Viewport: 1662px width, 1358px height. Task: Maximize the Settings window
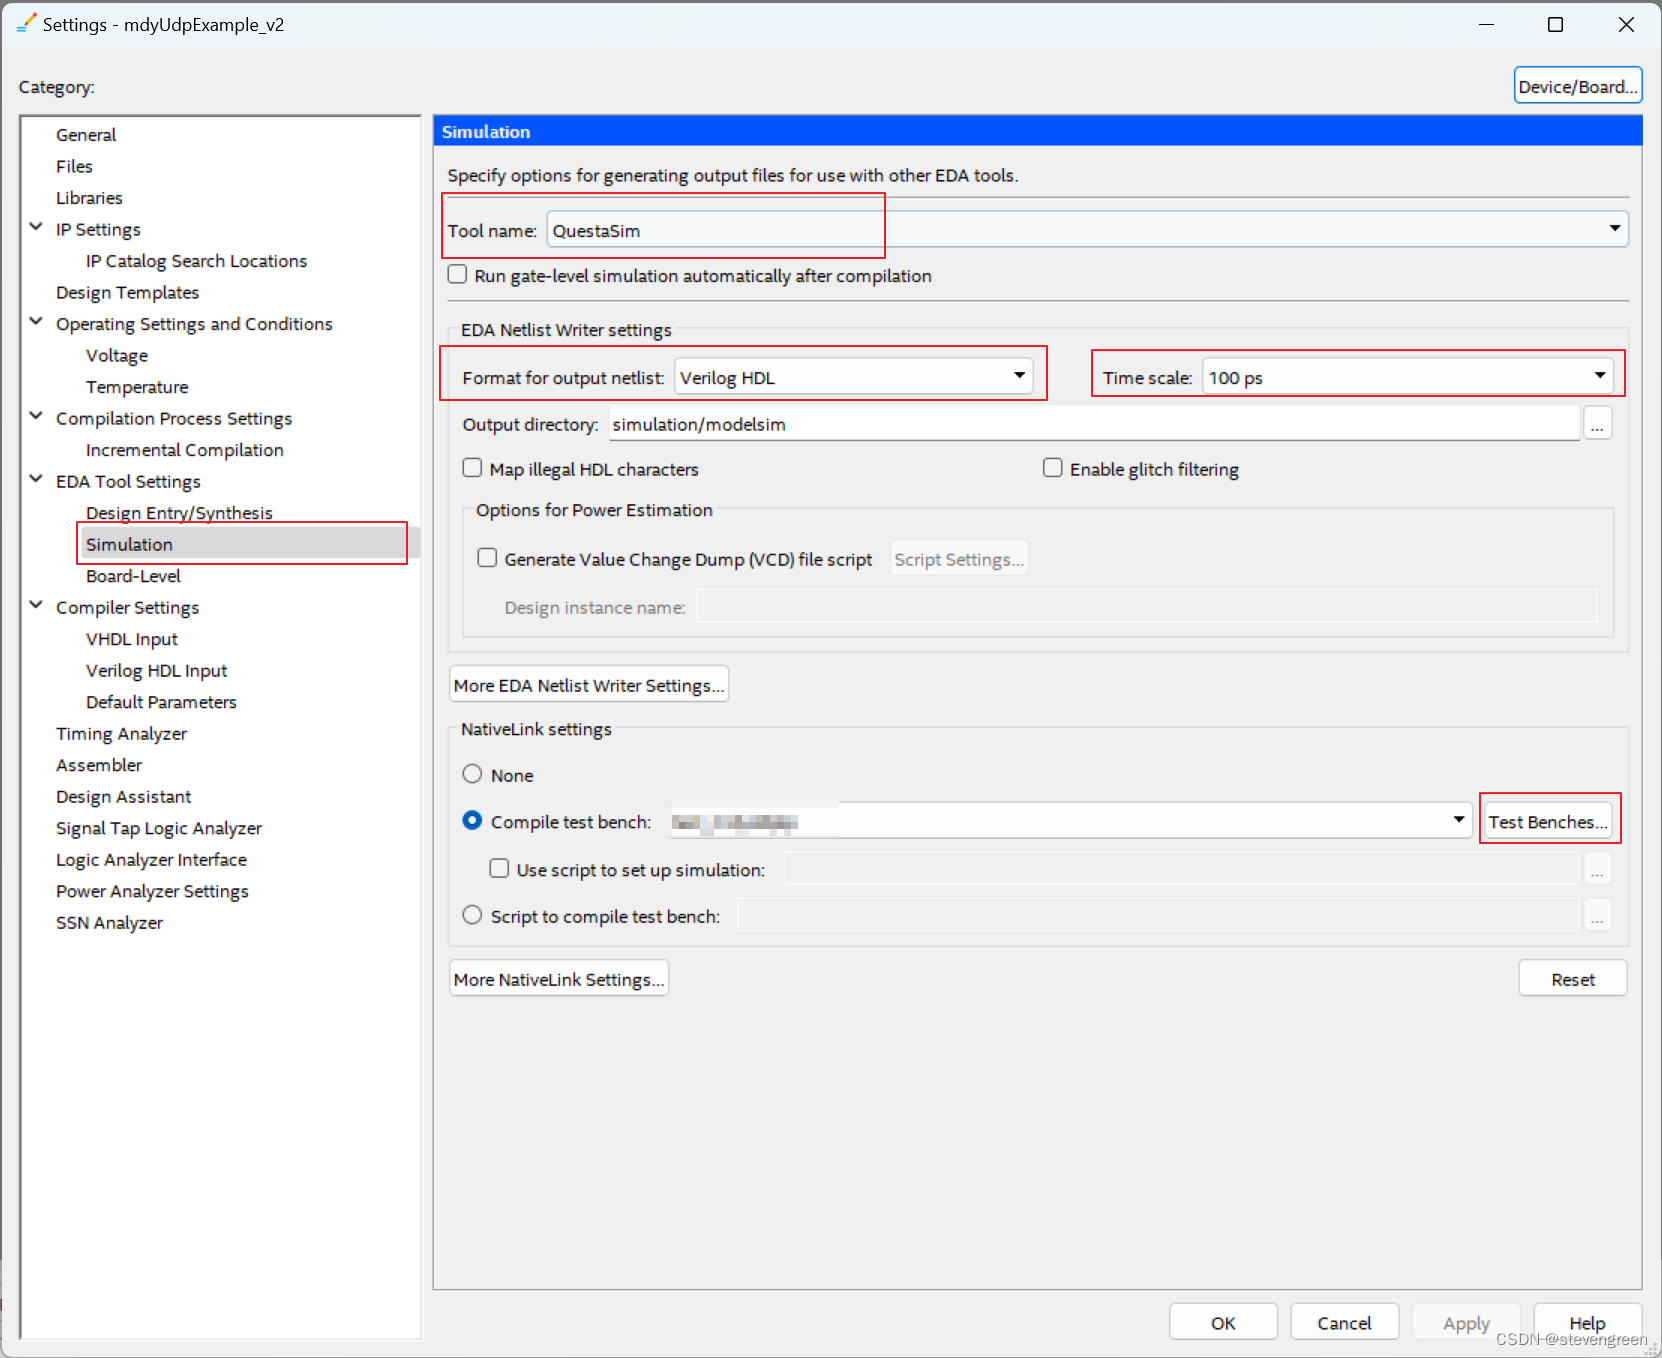[1555, 24]
